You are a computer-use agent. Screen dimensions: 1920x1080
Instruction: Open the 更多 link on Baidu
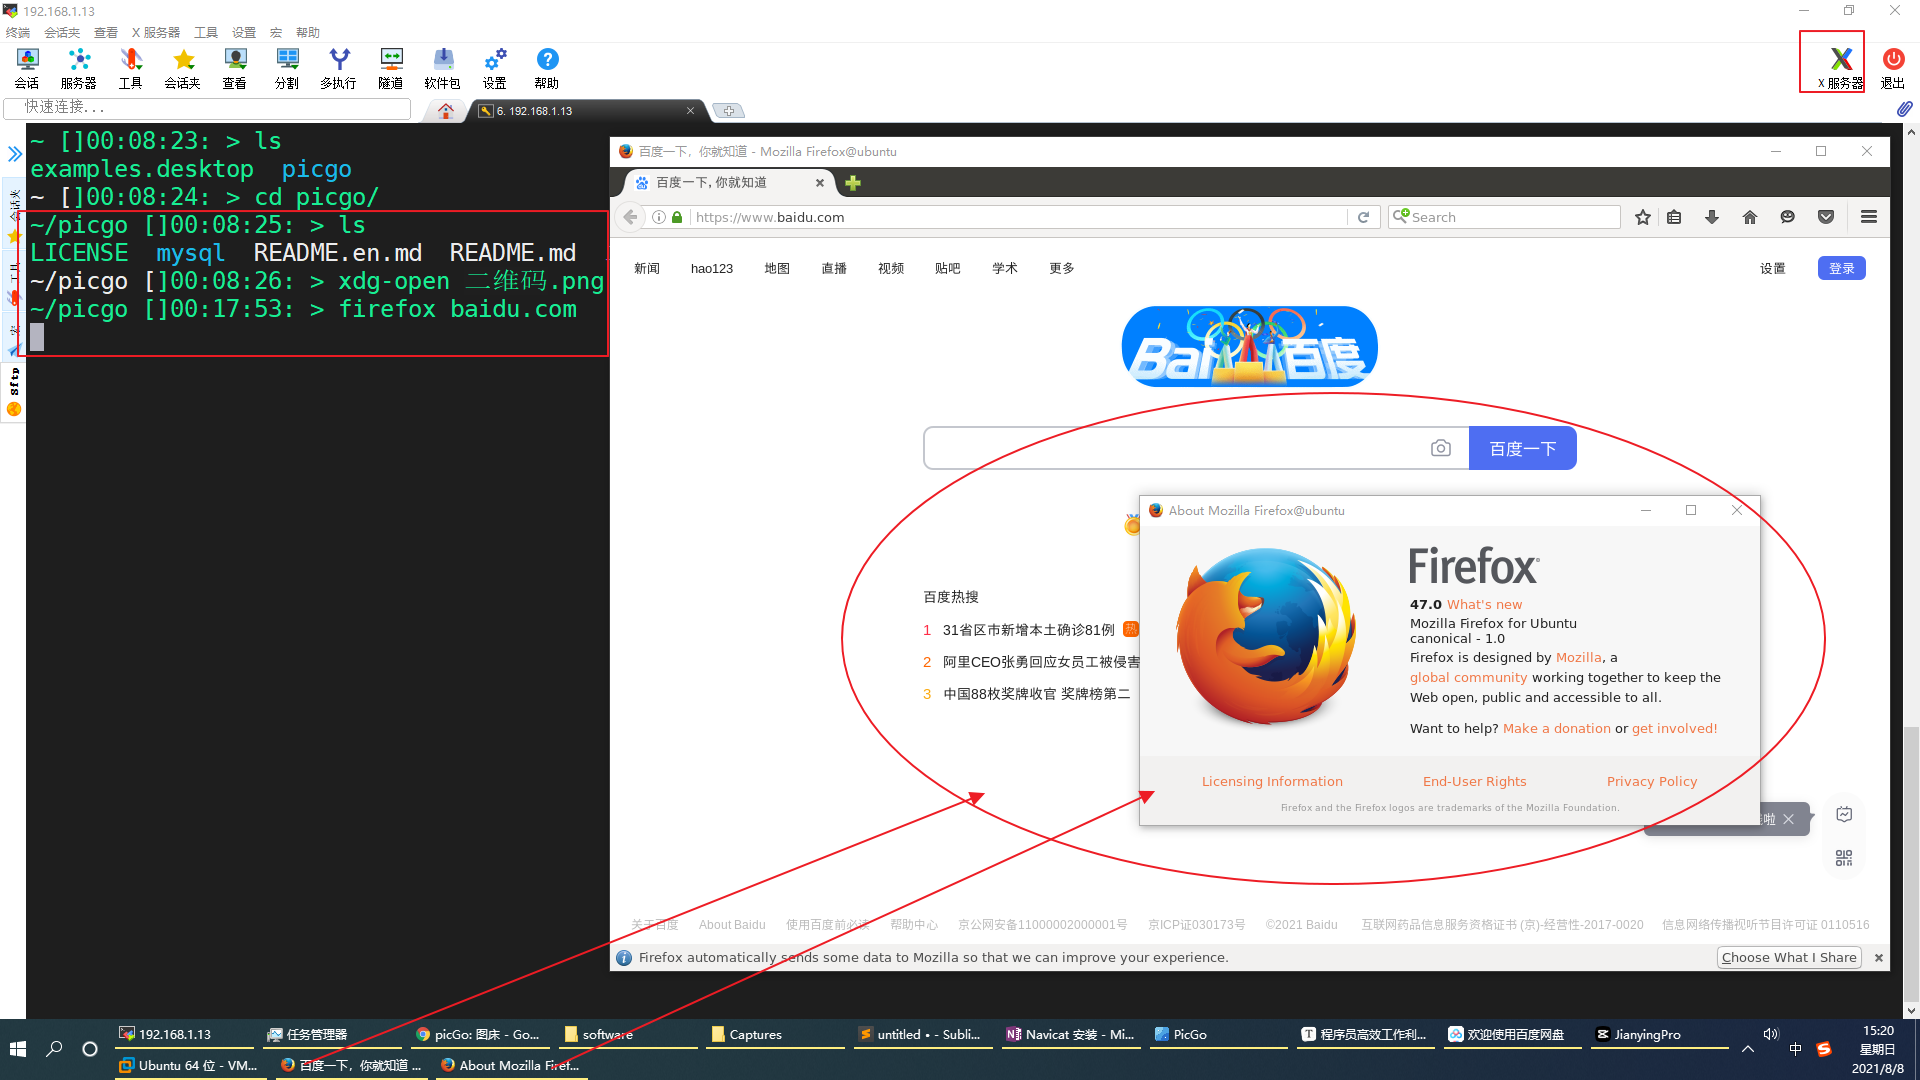click(x=1062, y=268)
